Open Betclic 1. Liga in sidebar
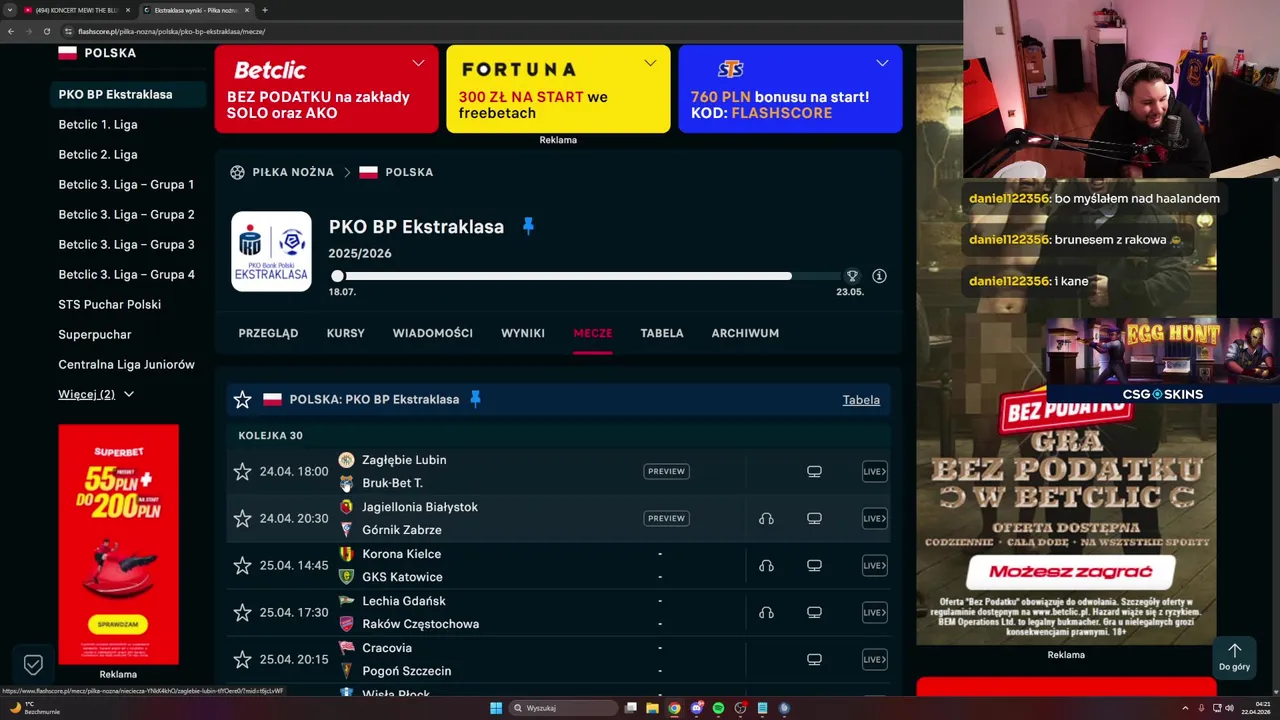Viewport: 1280px width, 720px height. [98, 124]
